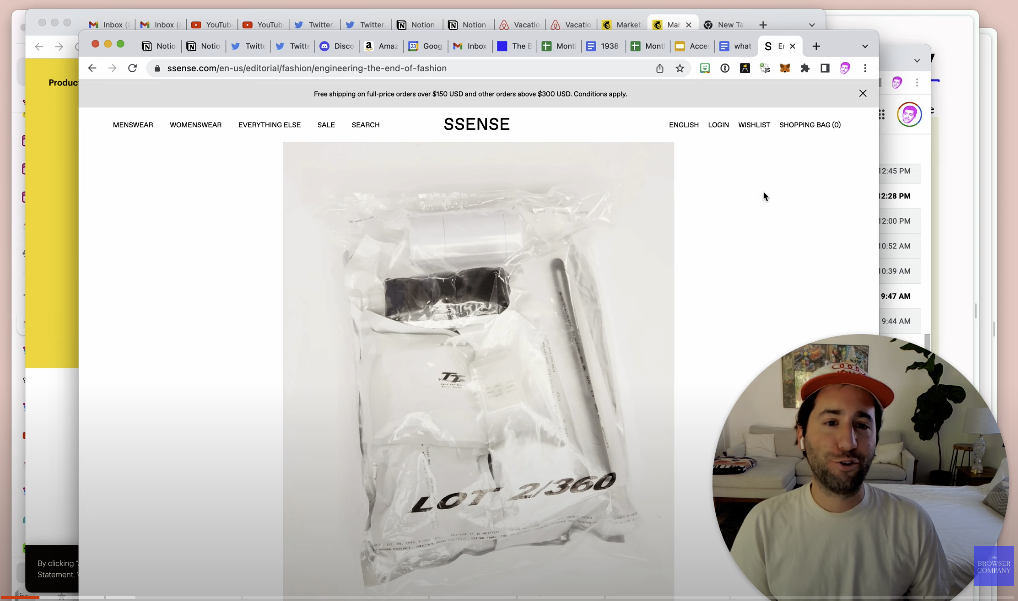This screenshot has width=1018, height=601.
Task: Go forward in the back Mailchimp window
Action: point(59,47)
